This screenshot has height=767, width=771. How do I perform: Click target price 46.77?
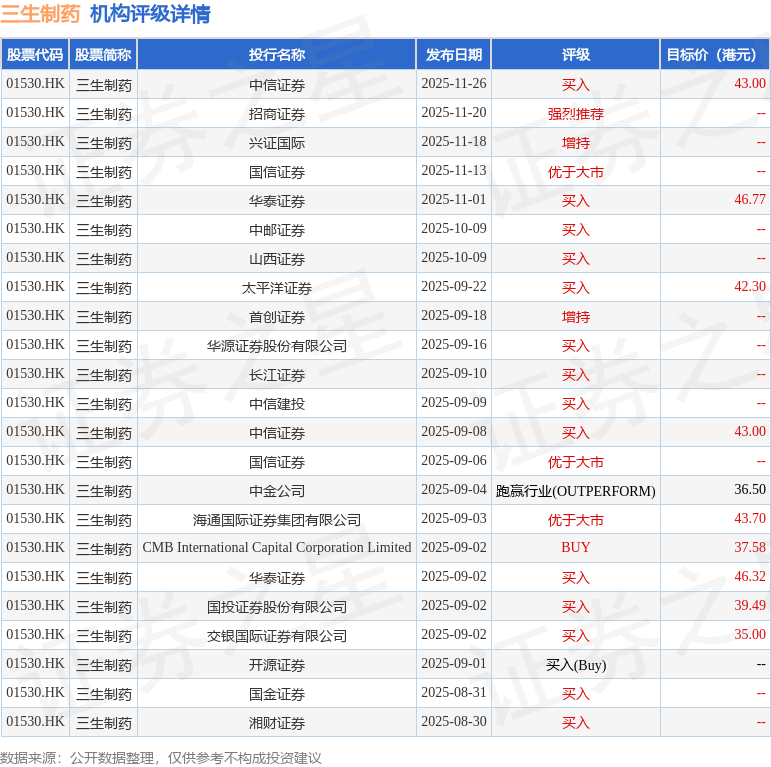(x=750, y=200)
